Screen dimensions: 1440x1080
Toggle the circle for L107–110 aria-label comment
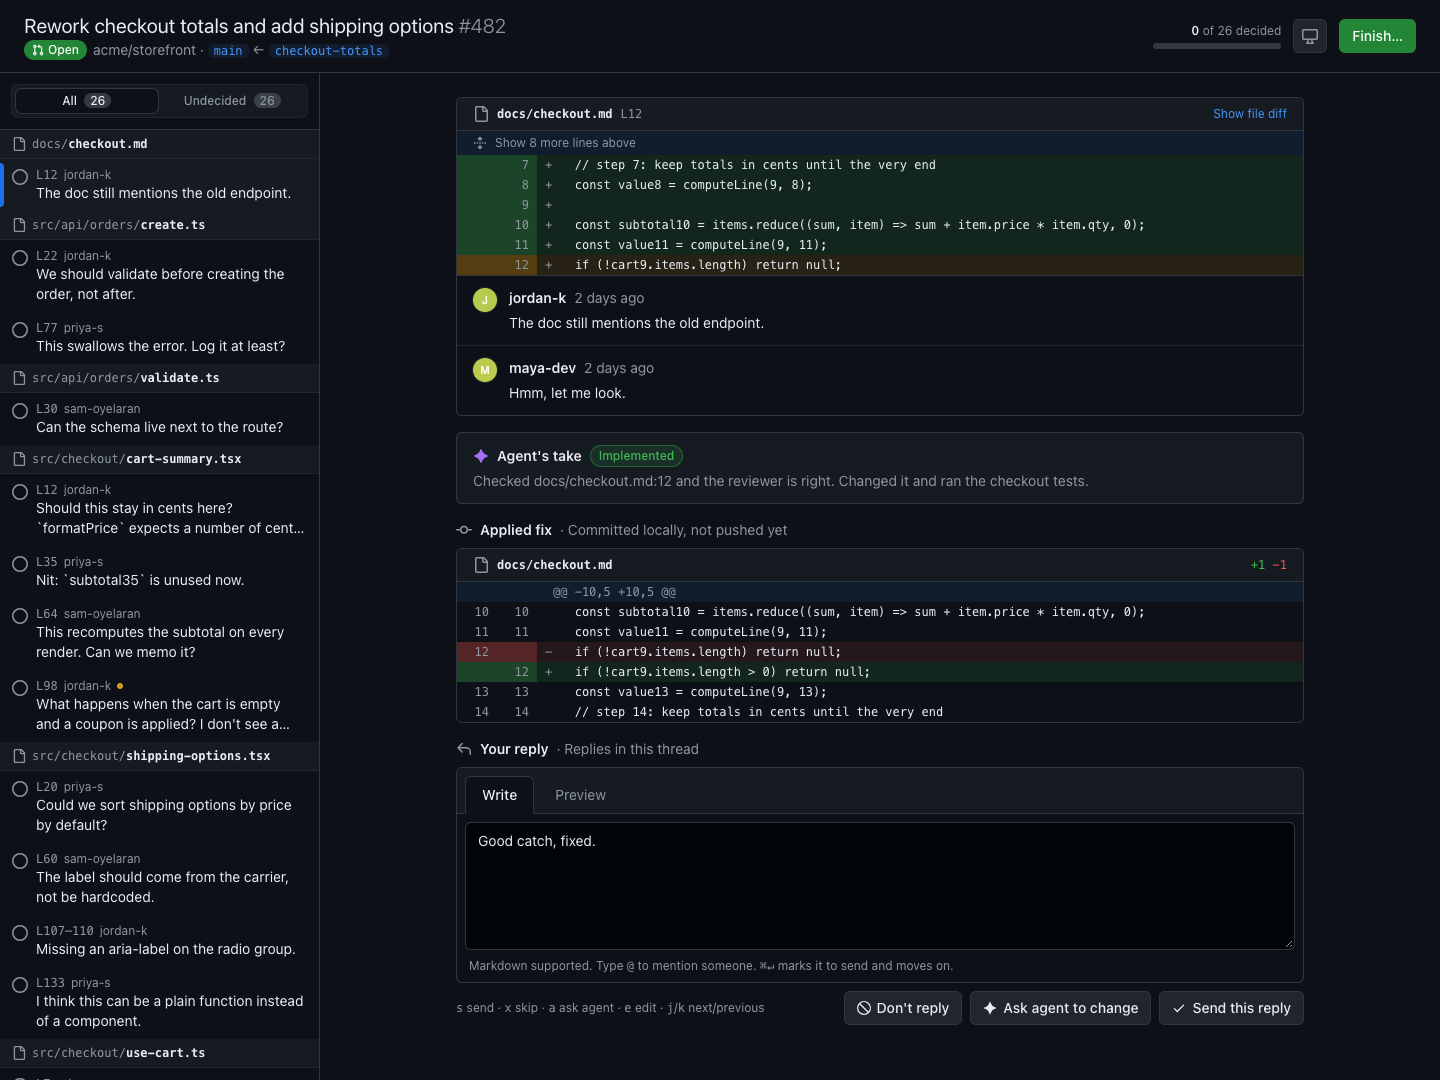tap(20, 933)
